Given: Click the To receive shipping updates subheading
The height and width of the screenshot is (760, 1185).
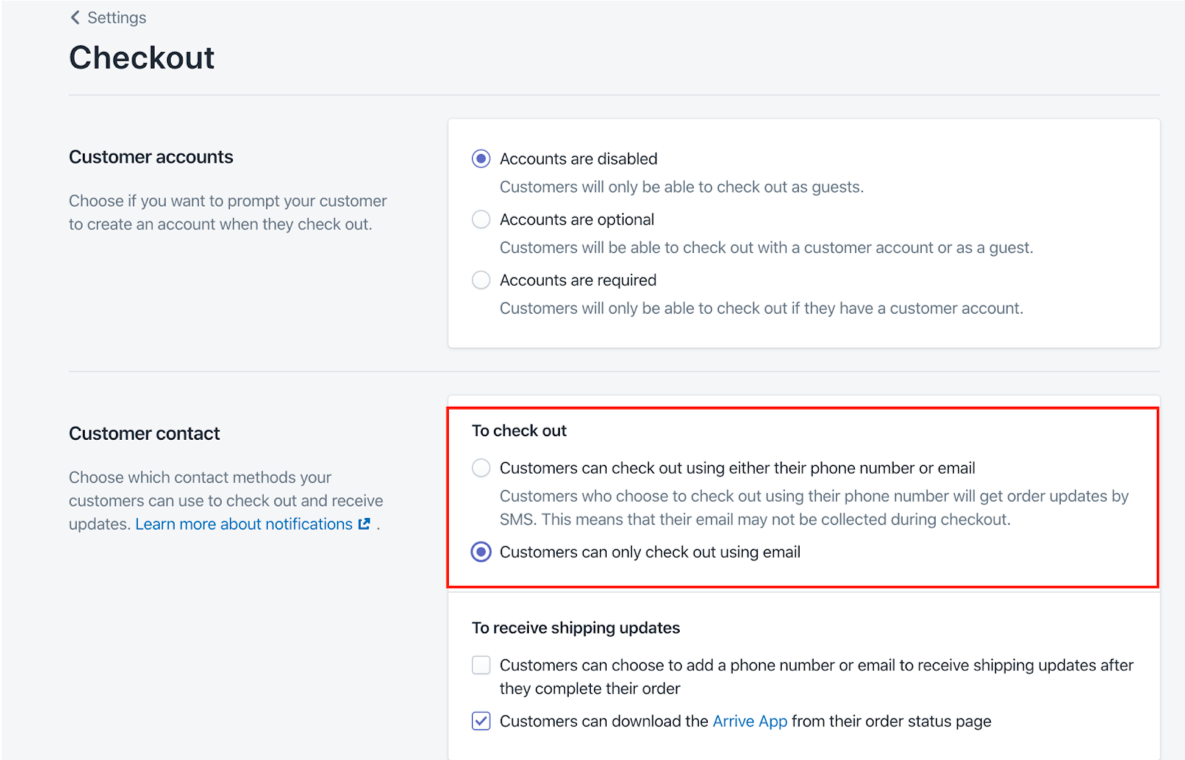Looking at the screenshot, I should click(576, 628).
